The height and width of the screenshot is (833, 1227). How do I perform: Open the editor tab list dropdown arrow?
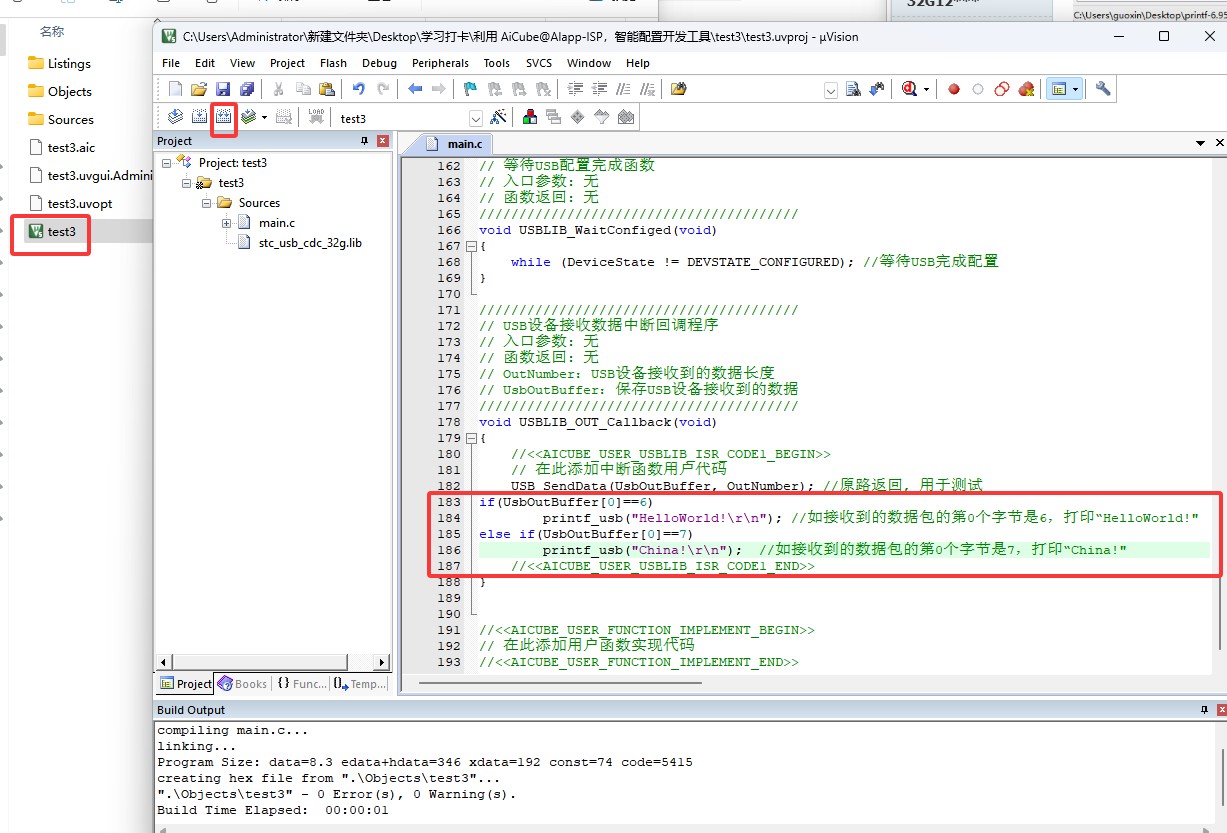click(1201, 144)
